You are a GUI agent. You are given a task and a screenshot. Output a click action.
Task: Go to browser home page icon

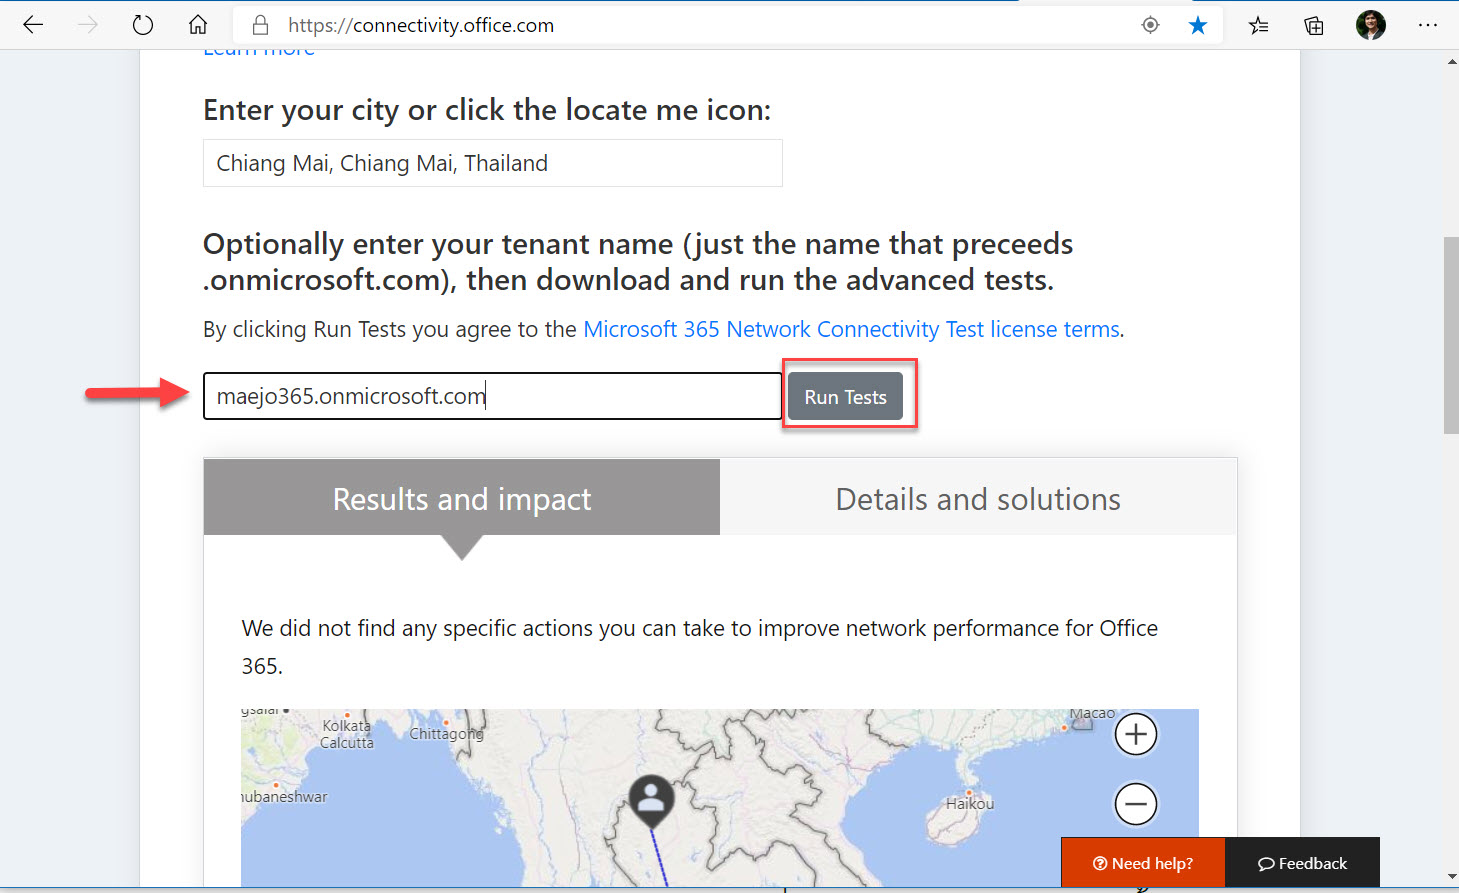click(198, 25)
